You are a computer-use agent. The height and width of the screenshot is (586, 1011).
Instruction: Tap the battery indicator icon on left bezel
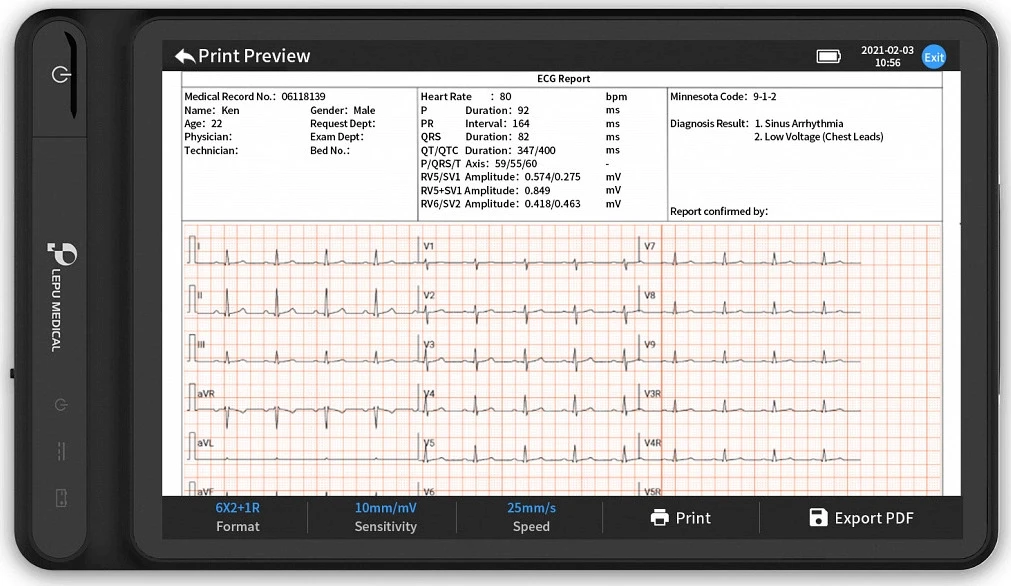click(61, 497)
